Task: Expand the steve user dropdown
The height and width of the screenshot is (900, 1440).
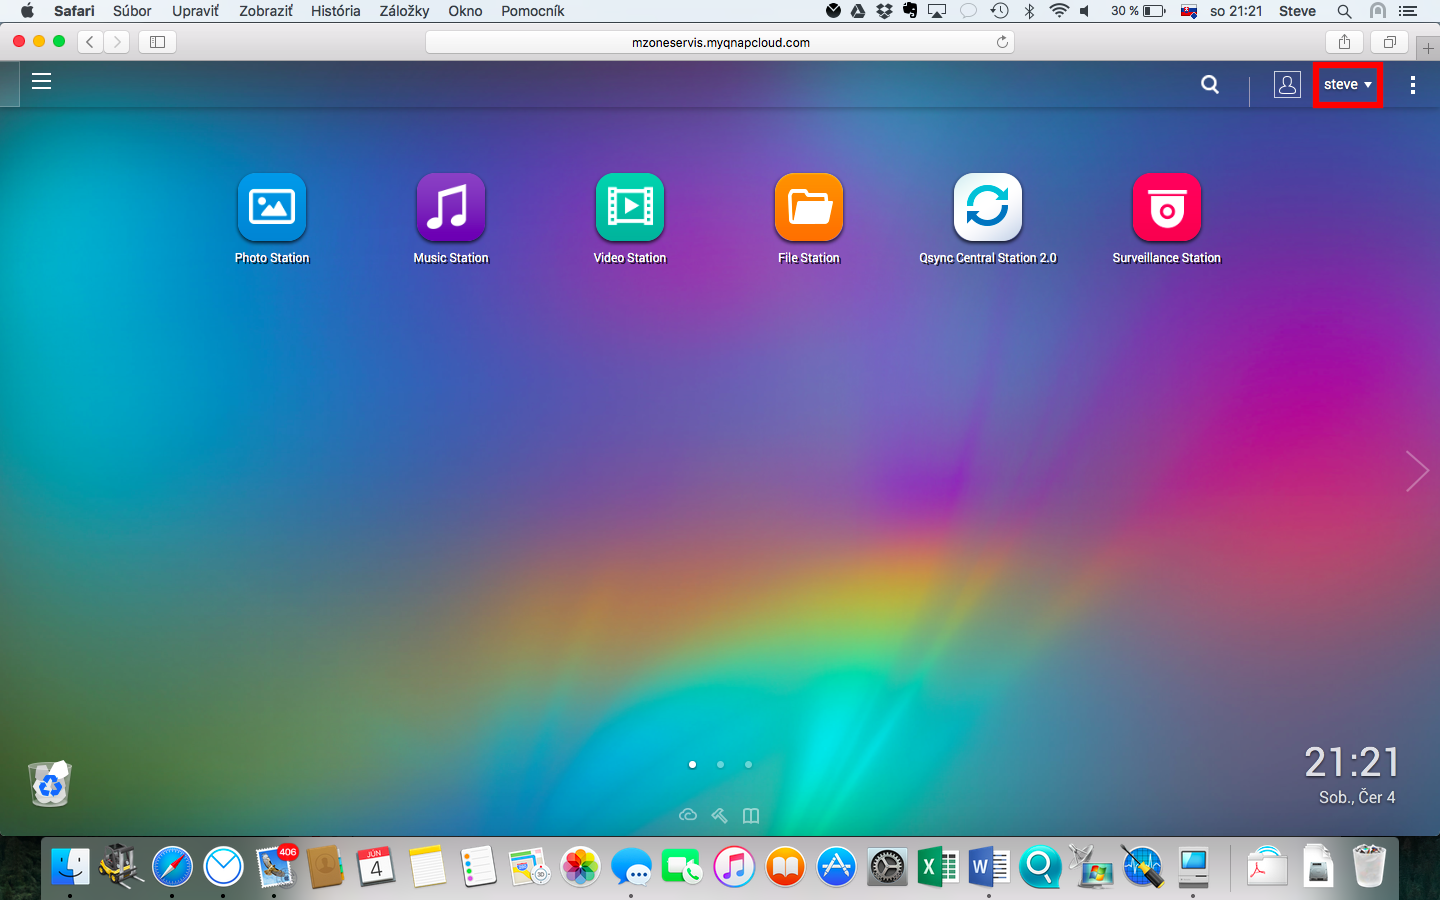Action: (x=1347, y=85)
